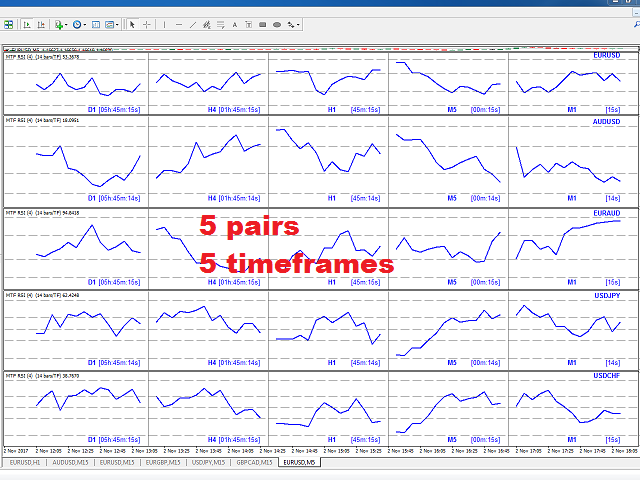Select the equidistant channel tool
640x480 pixels.
click(x=207, y=25)
